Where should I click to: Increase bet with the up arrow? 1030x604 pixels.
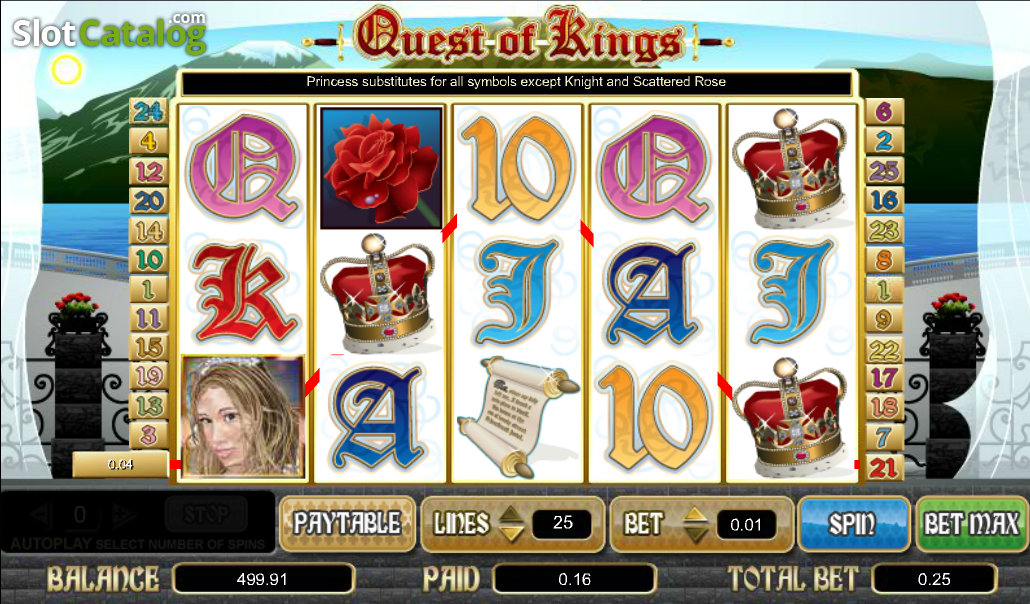(x=696, y=515)
